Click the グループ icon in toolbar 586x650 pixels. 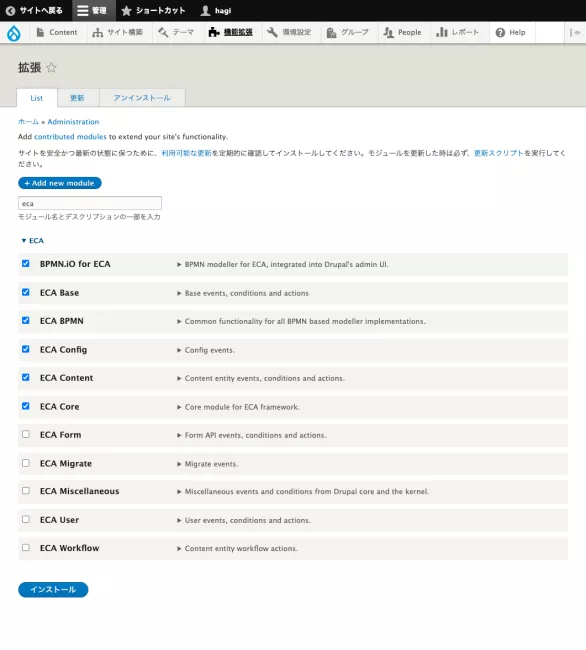[331, 32]
